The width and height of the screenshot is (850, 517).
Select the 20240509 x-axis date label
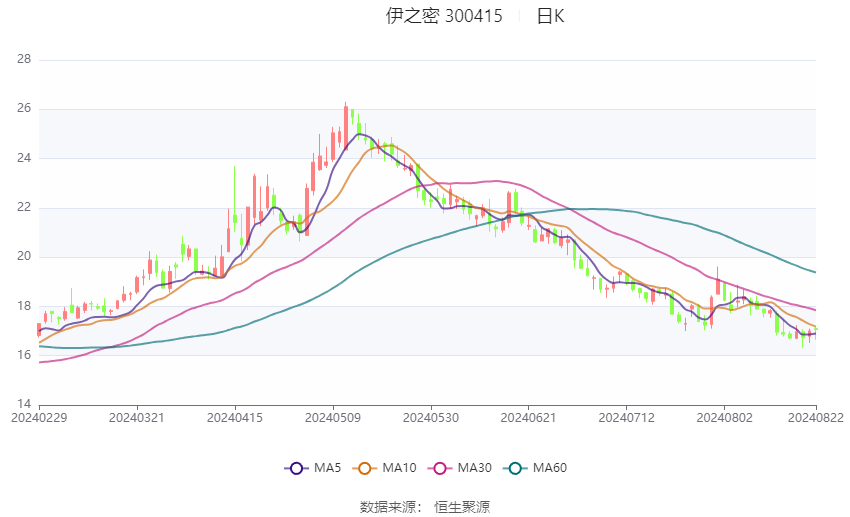(x=333, y=418)
